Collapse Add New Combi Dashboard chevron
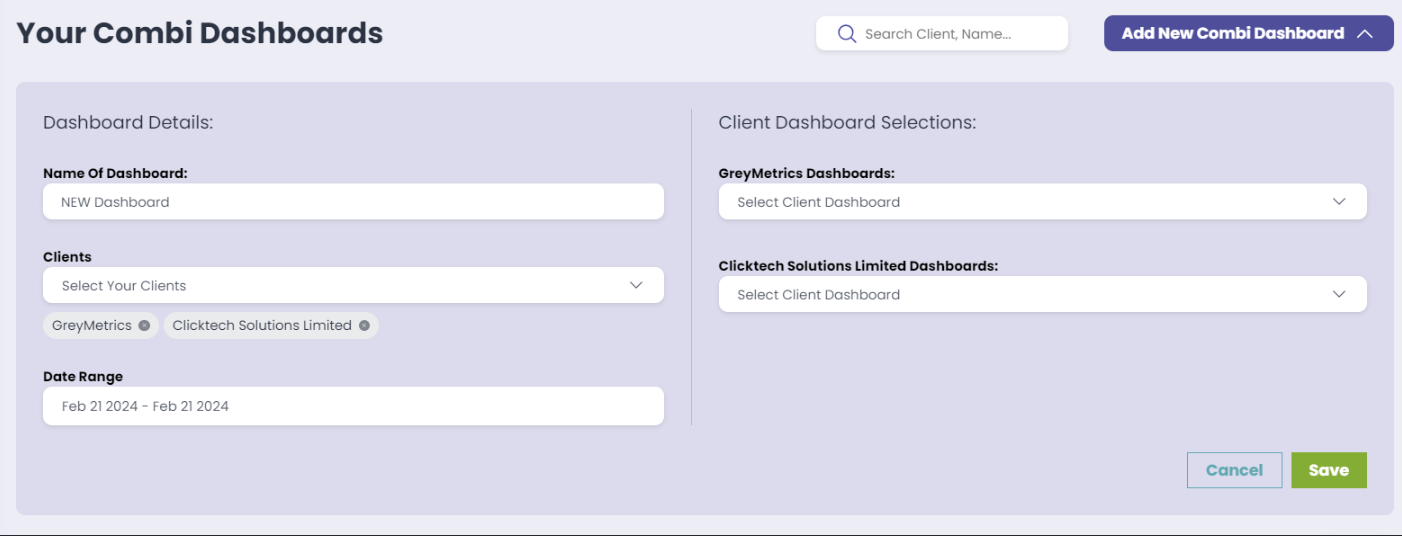Viewport: 1402px width, 536px height. pyautogui.click(x=1365, y=33)
